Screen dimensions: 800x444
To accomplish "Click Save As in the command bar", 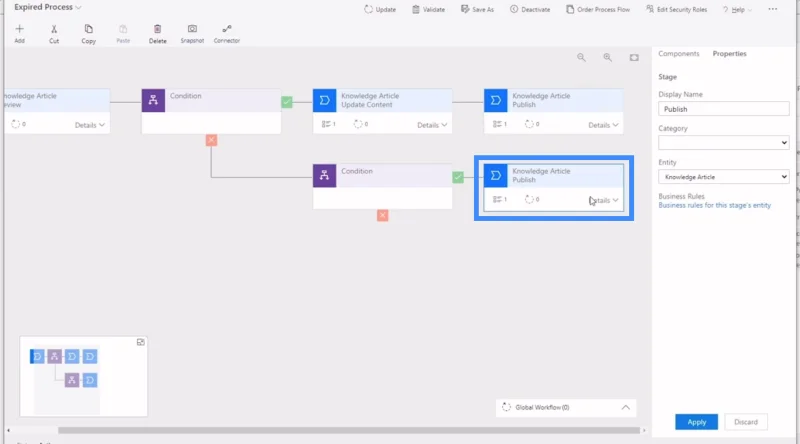I will (x=478, y=9).
